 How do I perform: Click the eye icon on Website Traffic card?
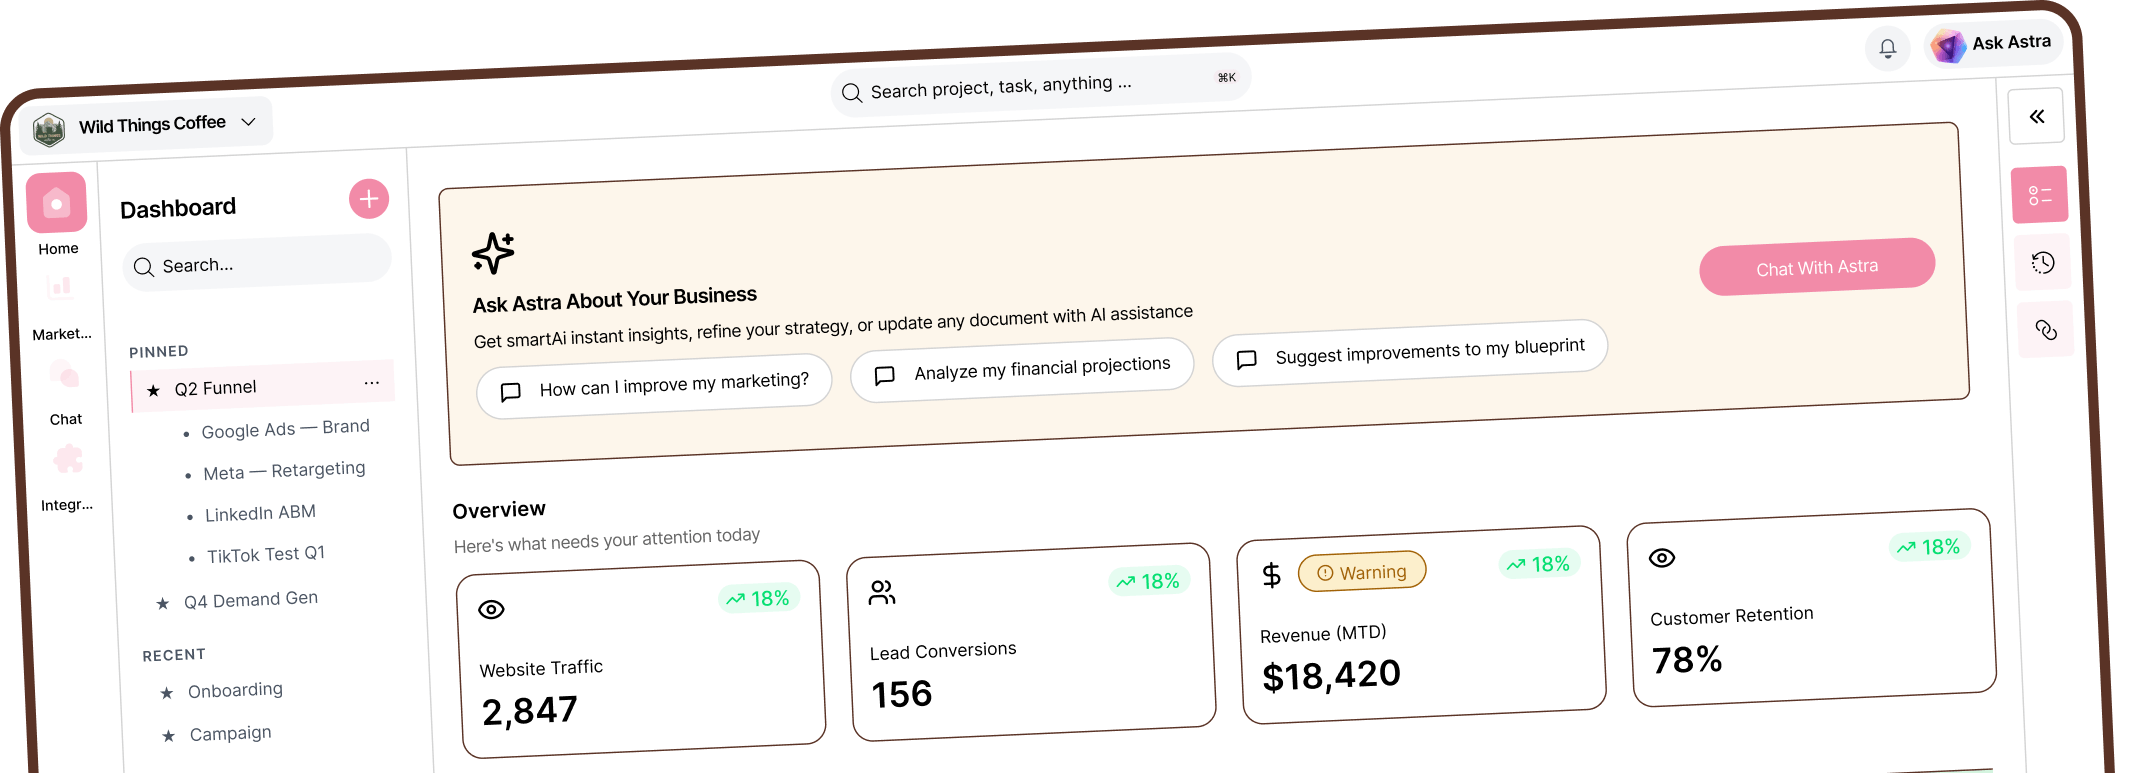(x=491, y=610)
